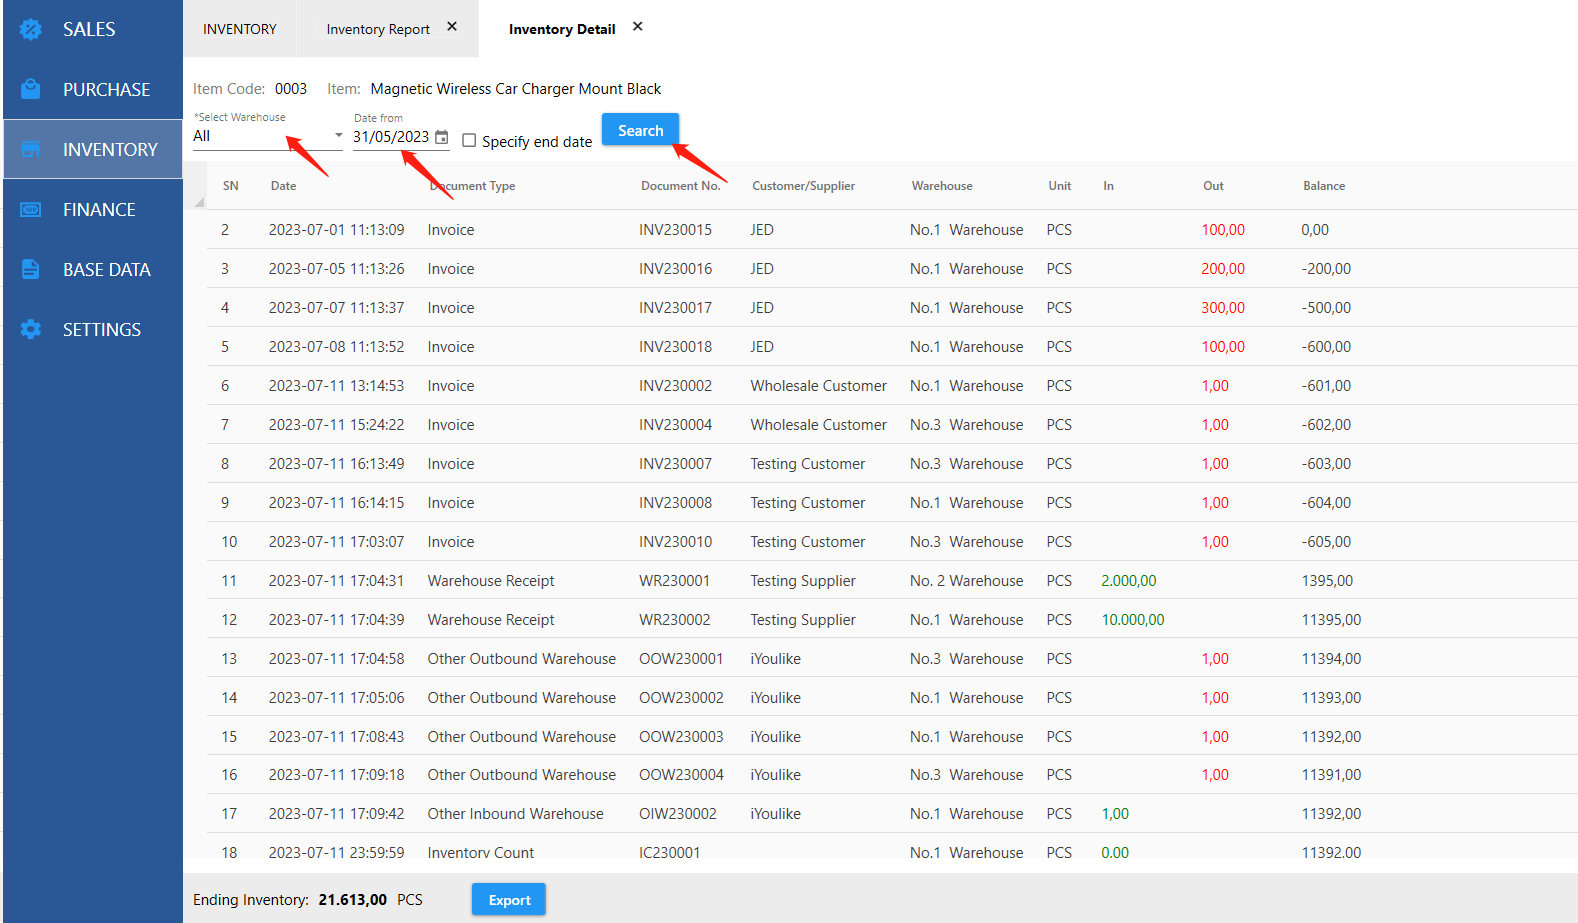This screenshot has height=923, width=1578.
Task: Select the INV230015 invoice row
Action: click(x=676, y=230)
